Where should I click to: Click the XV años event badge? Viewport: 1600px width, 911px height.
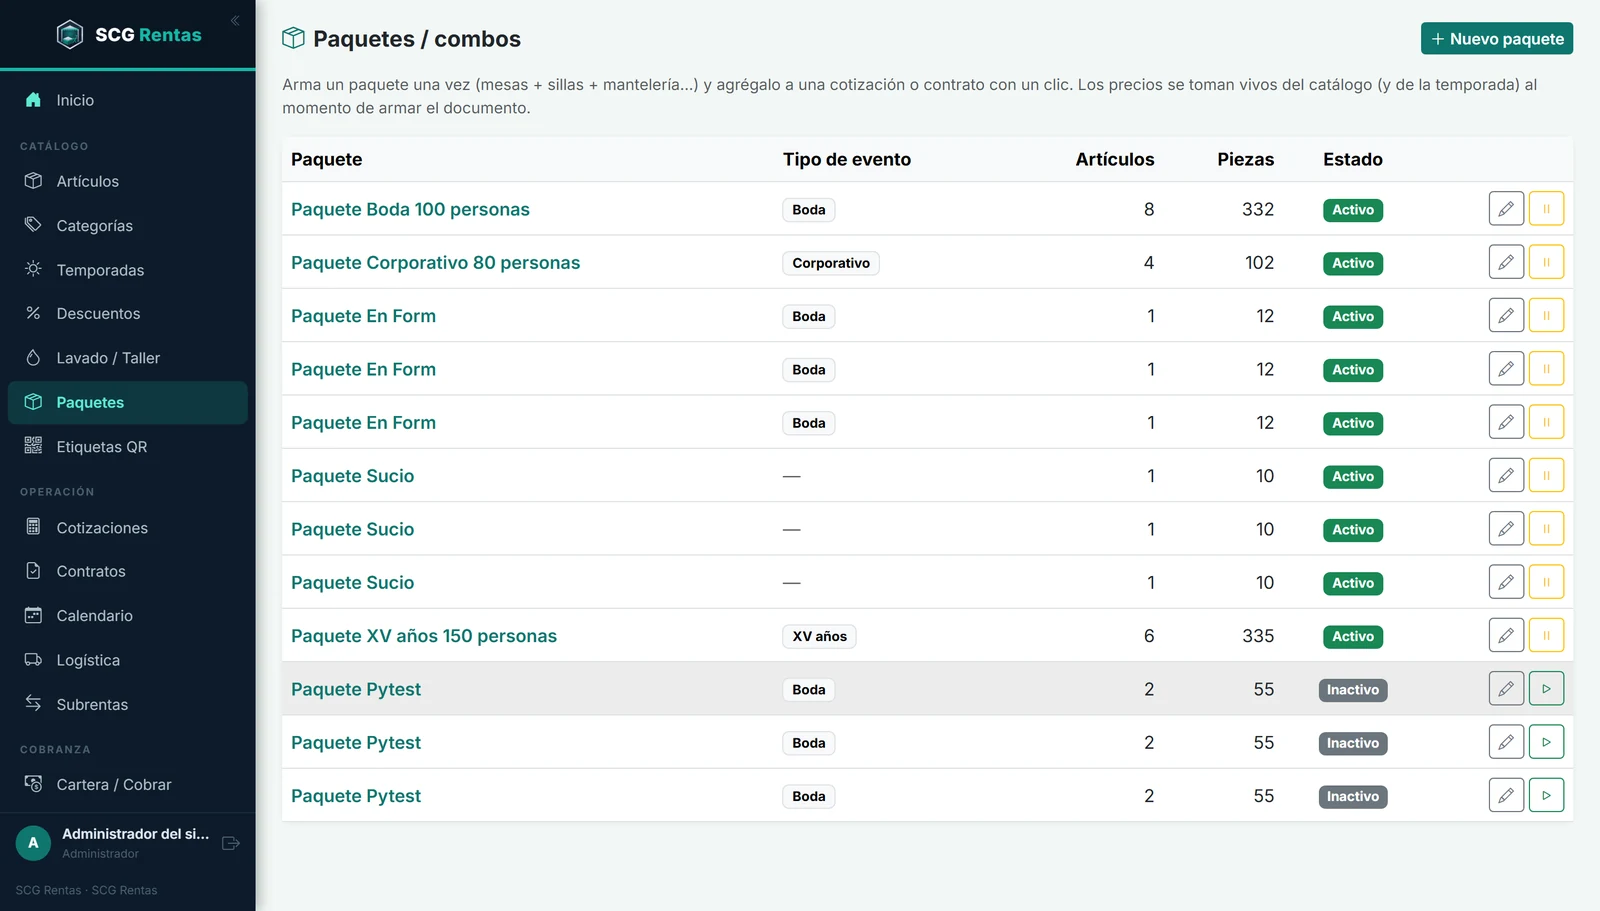click(x=819, y=636)
